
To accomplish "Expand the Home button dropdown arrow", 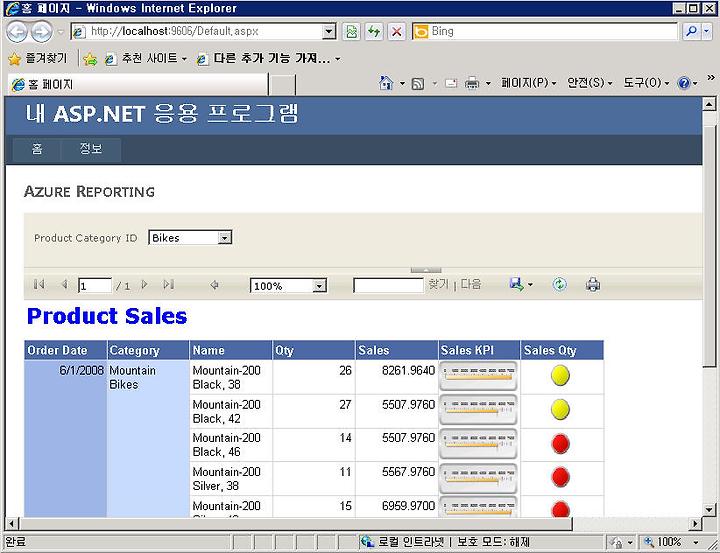I will (x=402, y=84).
